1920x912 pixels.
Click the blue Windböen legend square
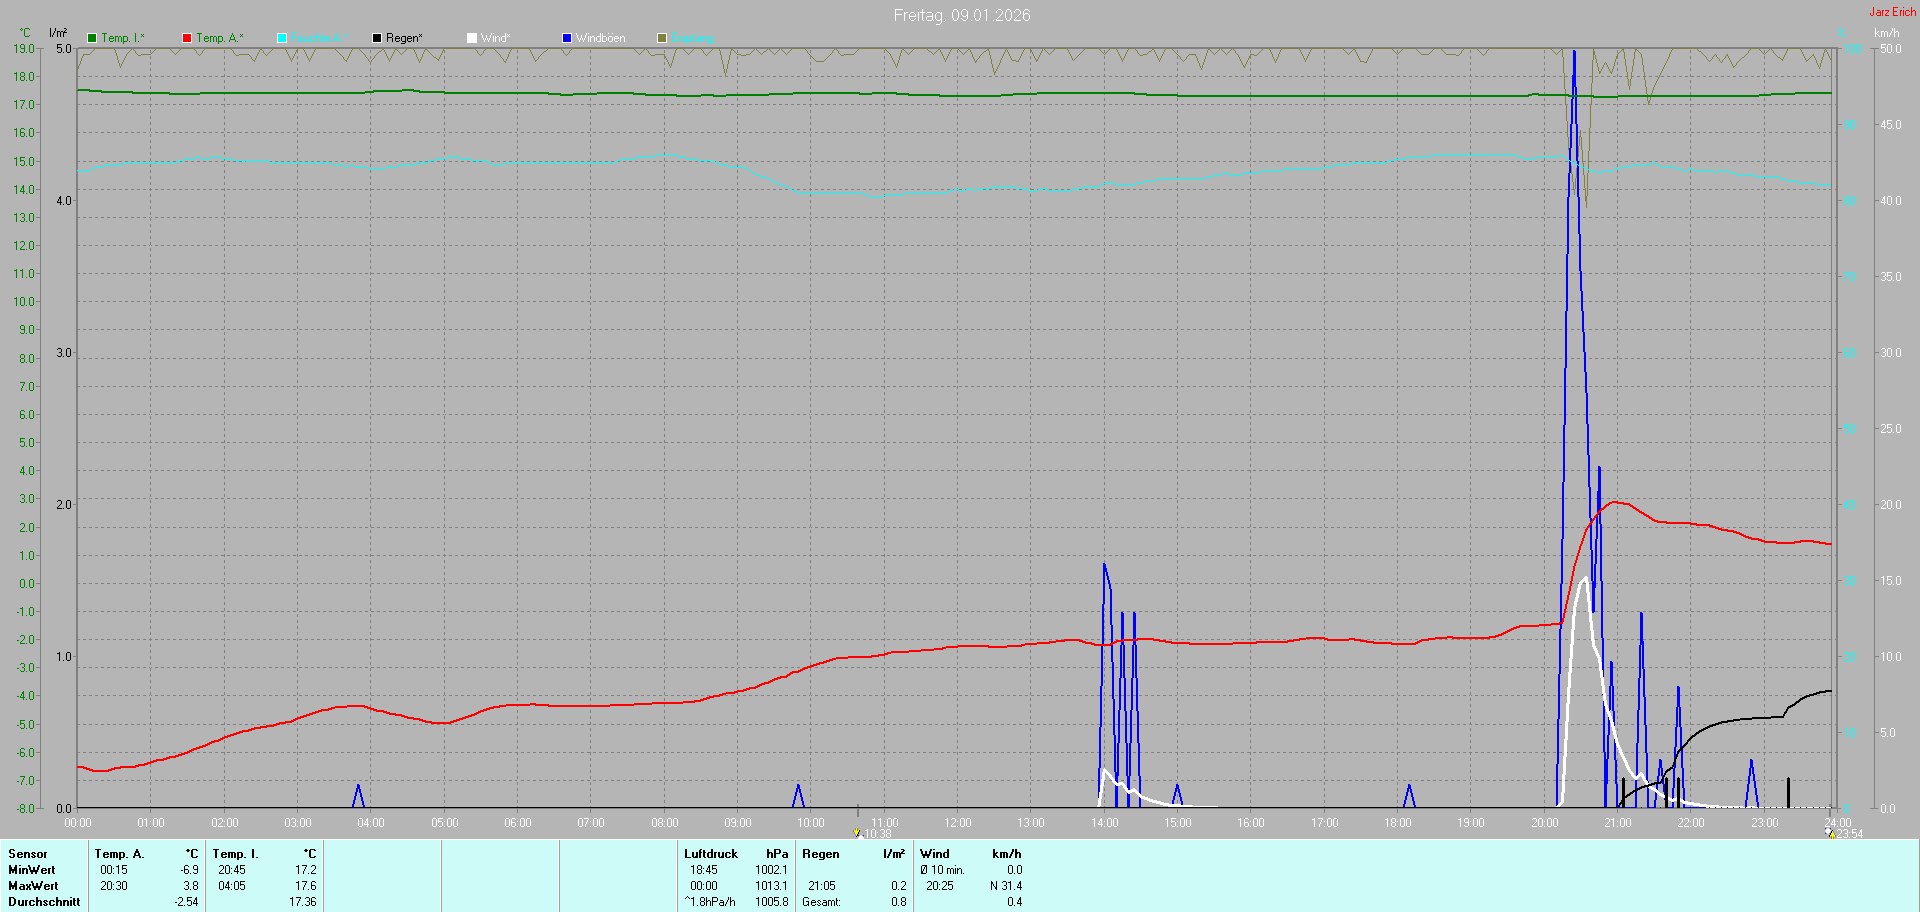tap(567, 38)
